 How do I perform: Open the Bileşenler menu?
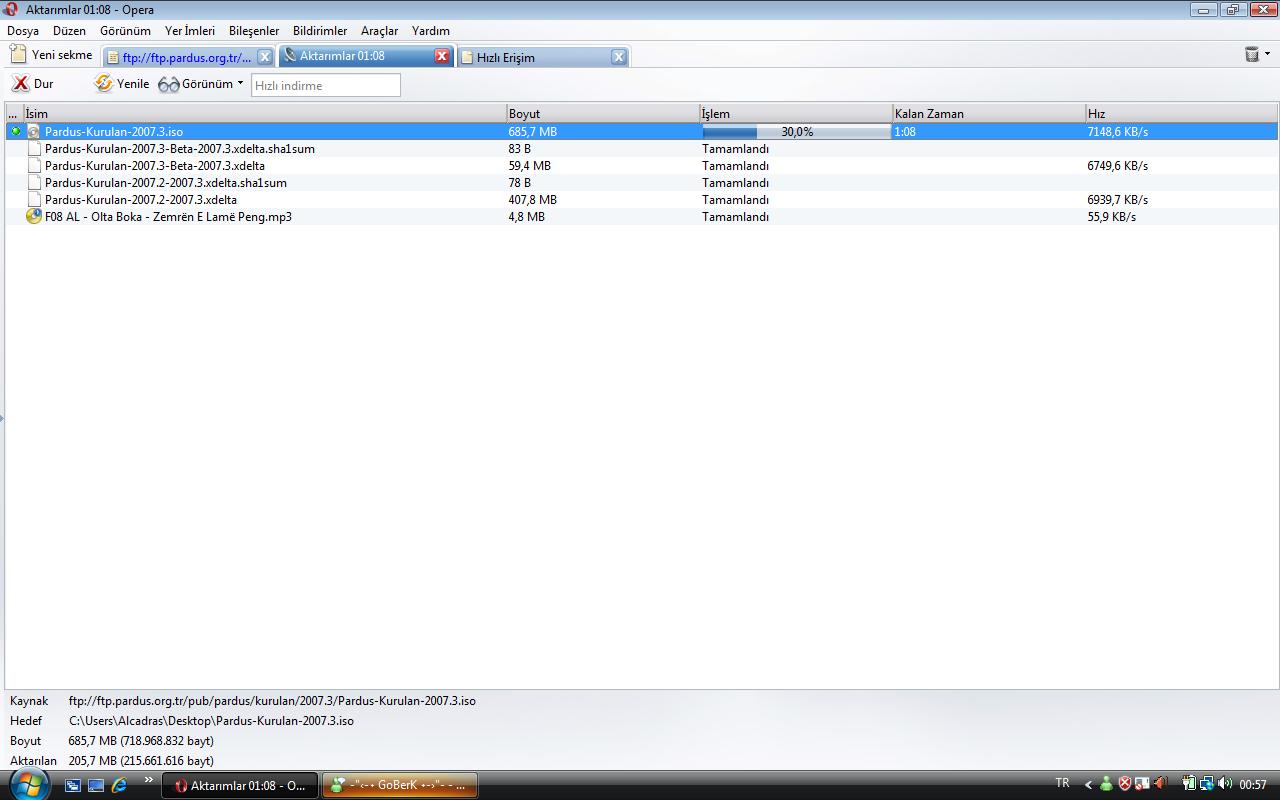[x=254, y=31]
